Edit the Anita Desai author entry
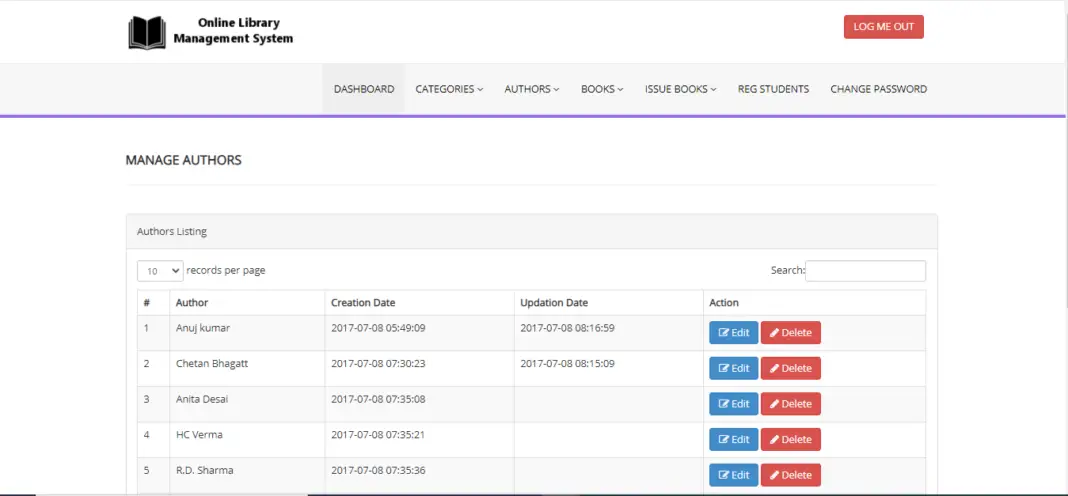The width and height of the screenshot is (1068, 496). point(733,404)
